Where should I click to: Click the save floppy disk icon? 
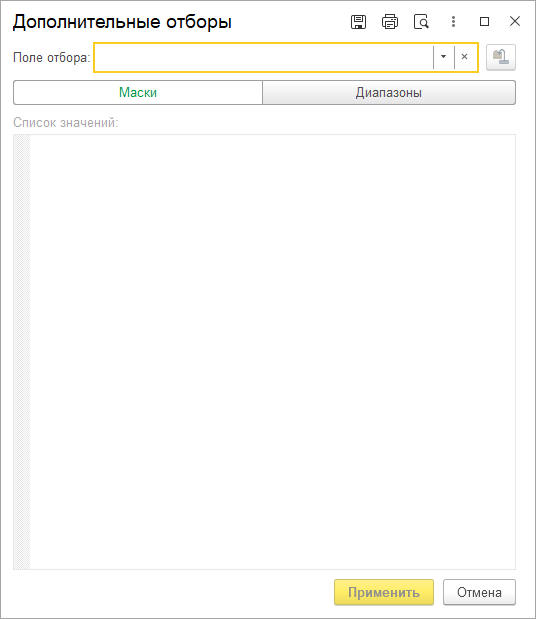pos(358,22)
